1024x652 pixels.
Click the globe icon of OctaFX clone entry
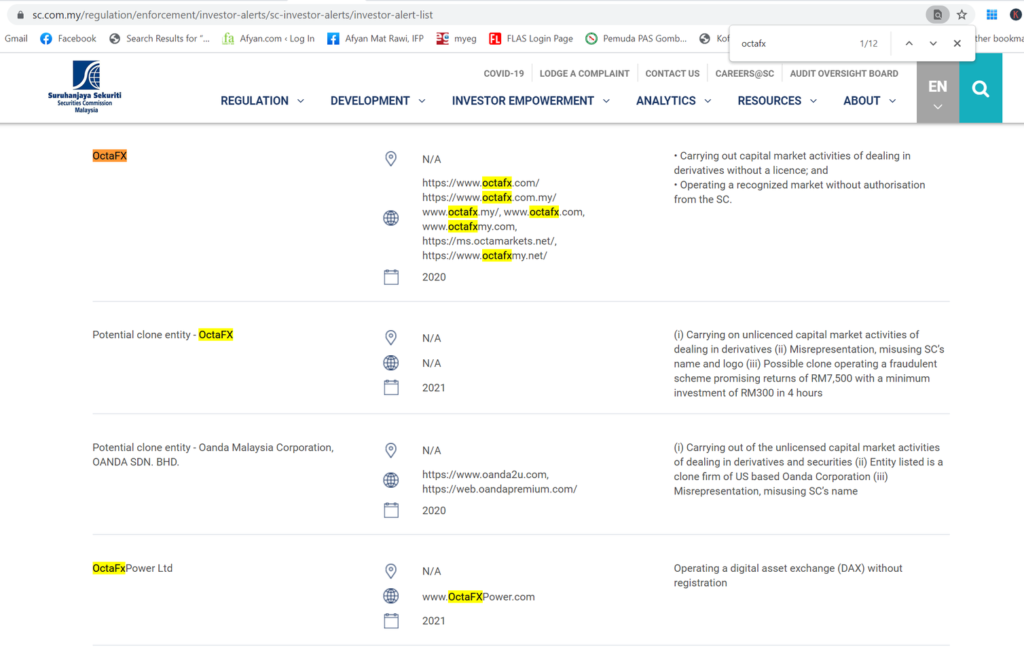click(x=391, y=363)
